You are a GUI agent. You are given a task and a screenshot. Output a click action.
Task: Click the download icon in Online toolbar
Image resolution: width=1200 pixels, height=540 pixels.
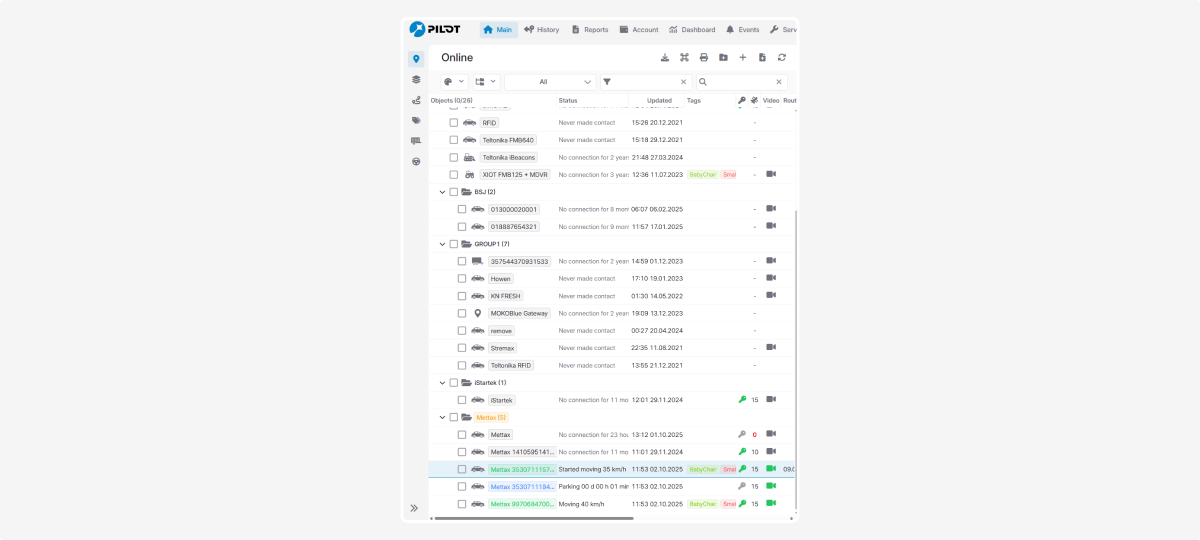pos(665,58)
